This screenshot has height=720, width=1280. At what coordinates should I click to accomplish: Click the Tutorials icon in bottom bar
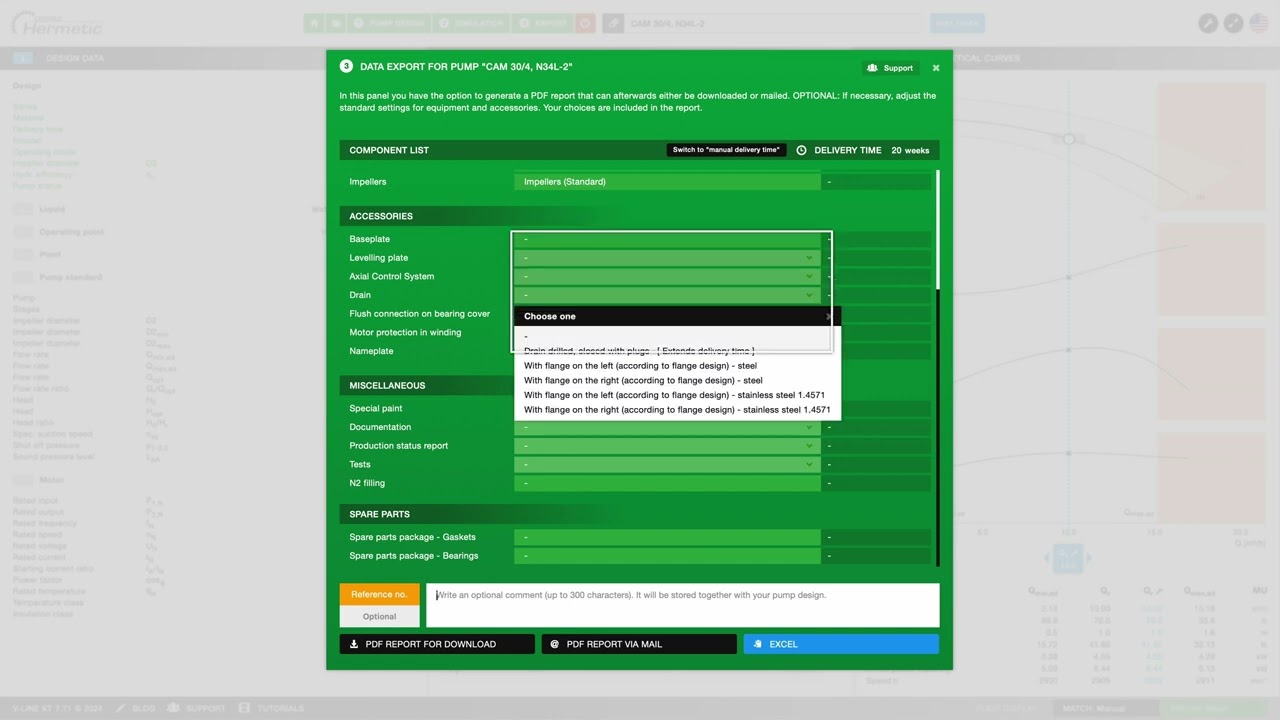tap(245, 708)
